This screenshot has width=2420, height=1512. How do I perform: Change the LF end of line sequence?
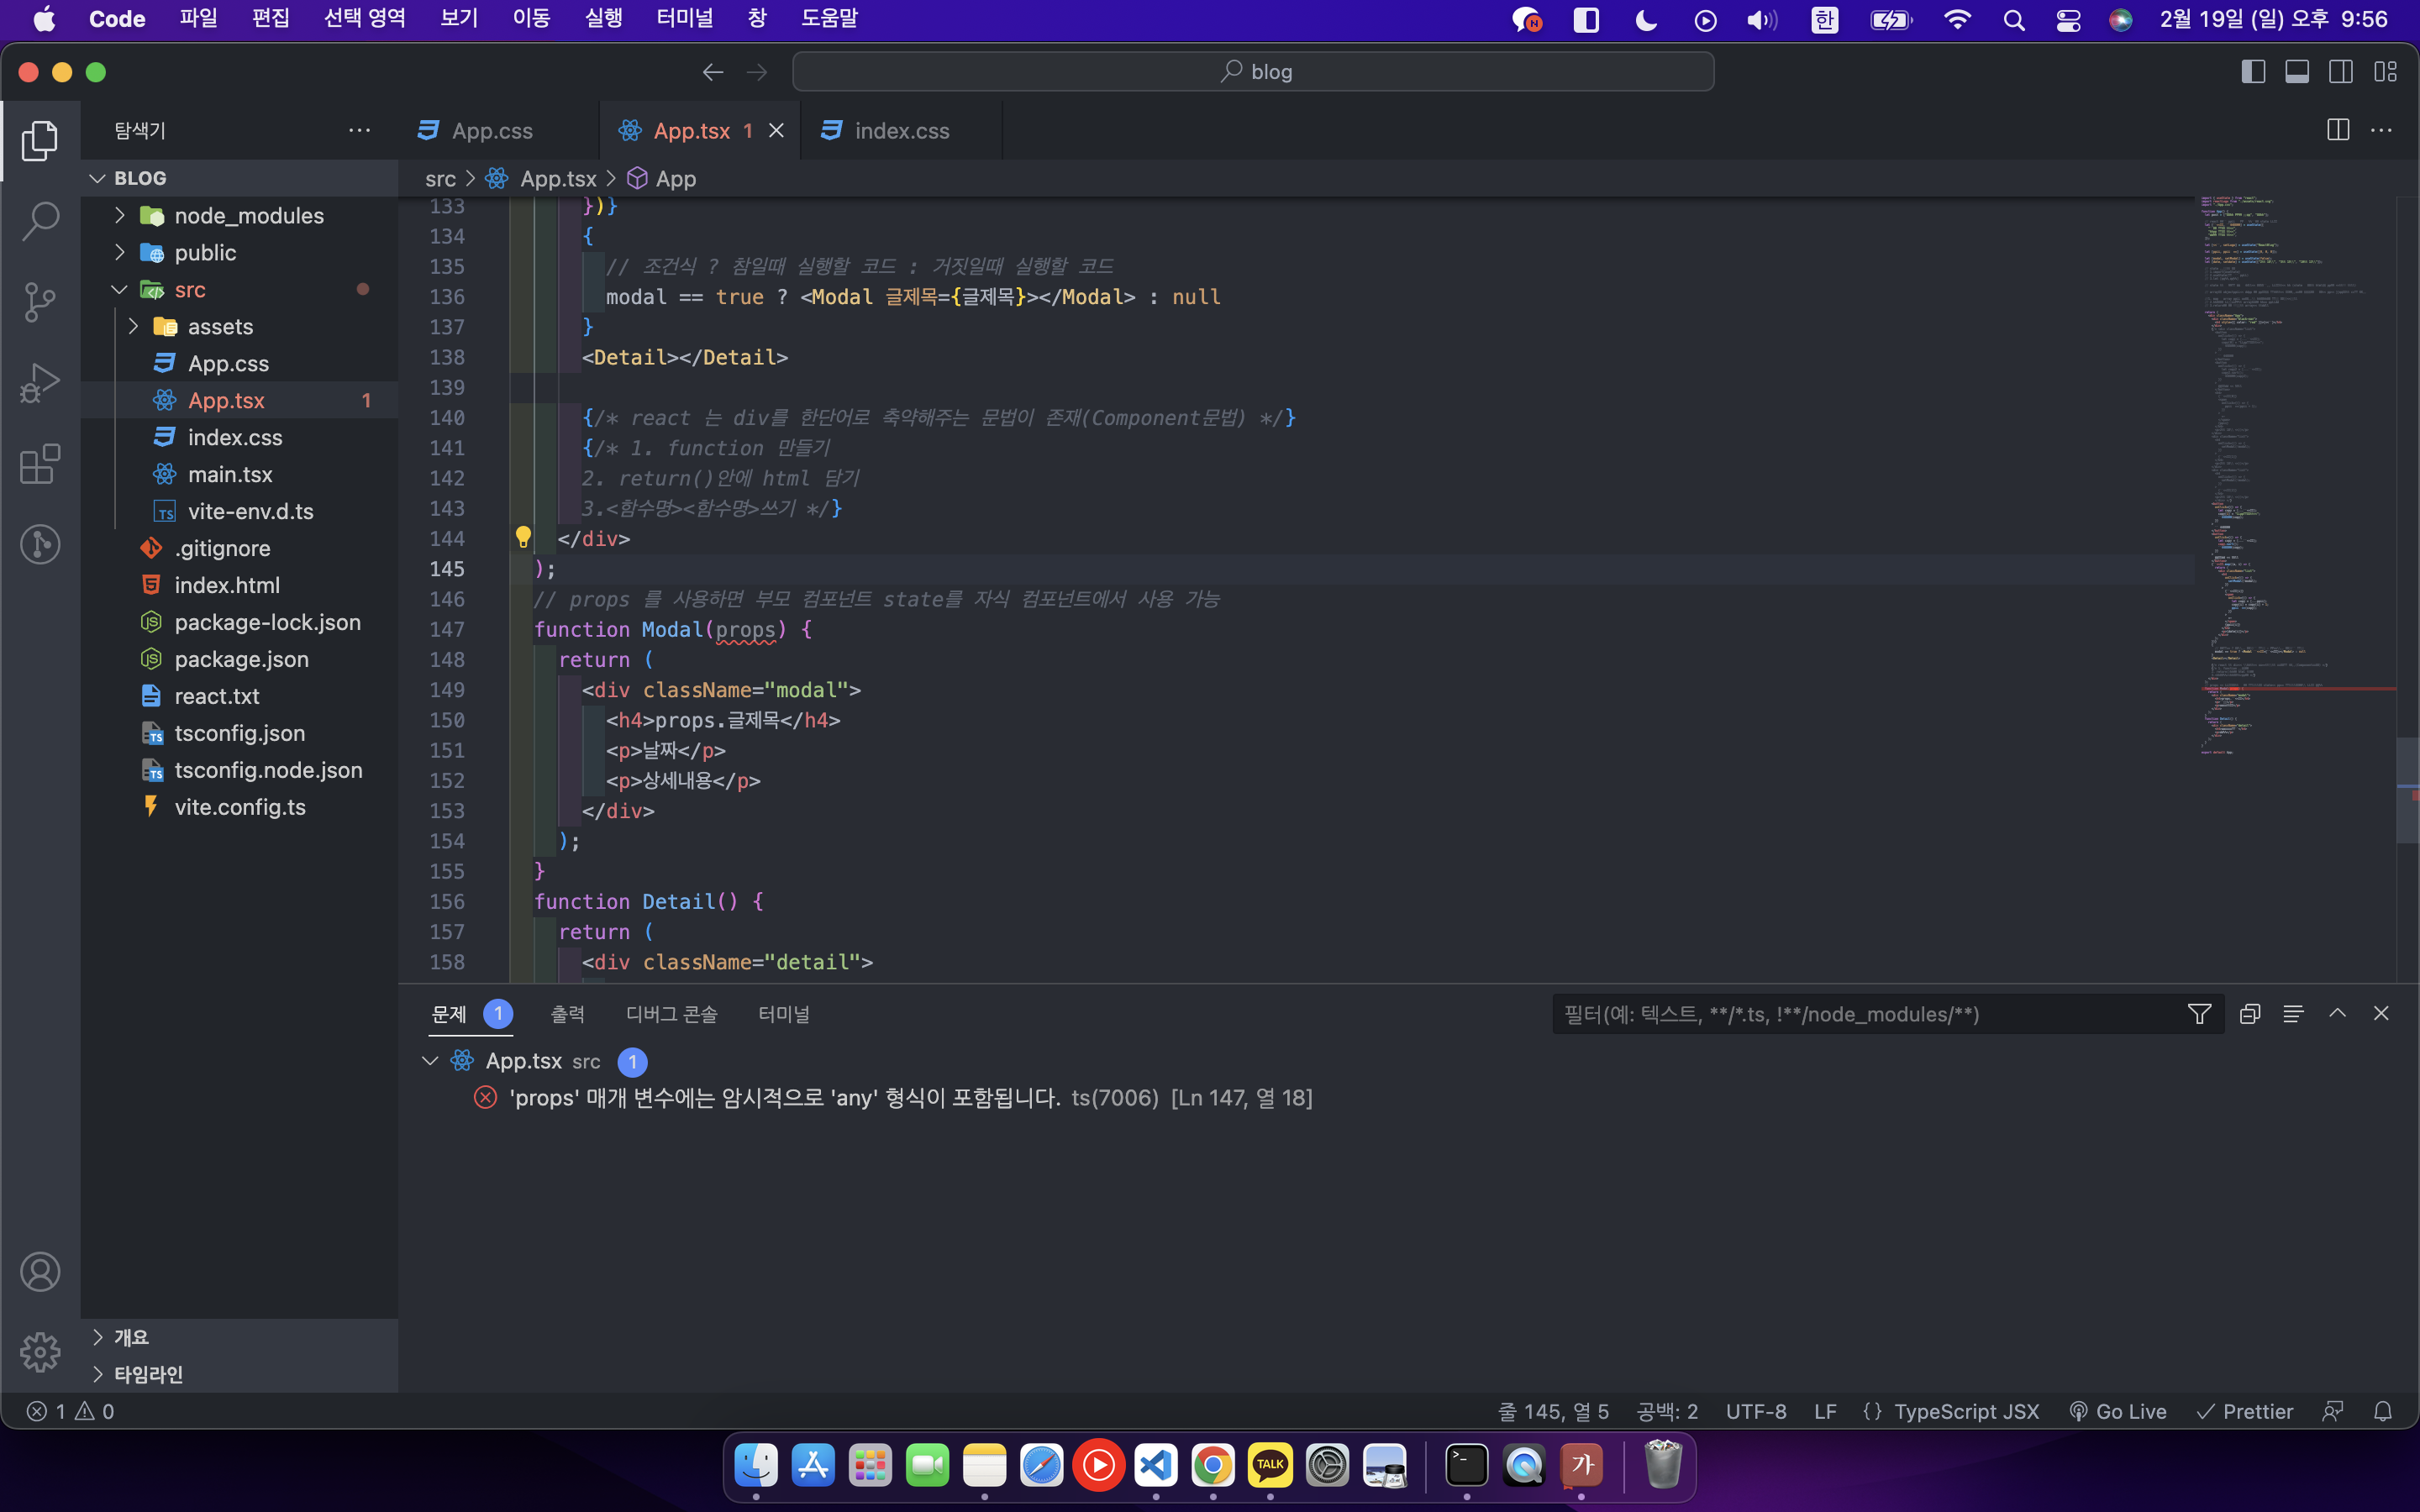1825,1411
